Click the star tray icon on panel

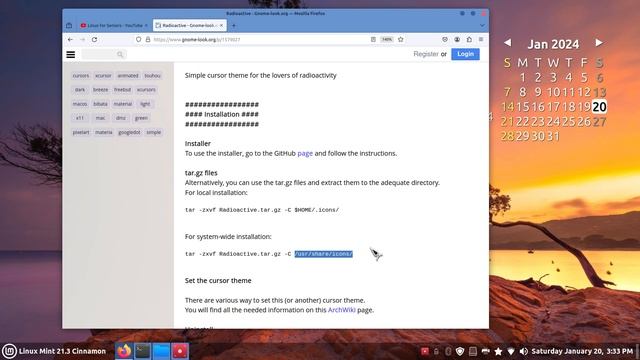(x=498, y=351)
